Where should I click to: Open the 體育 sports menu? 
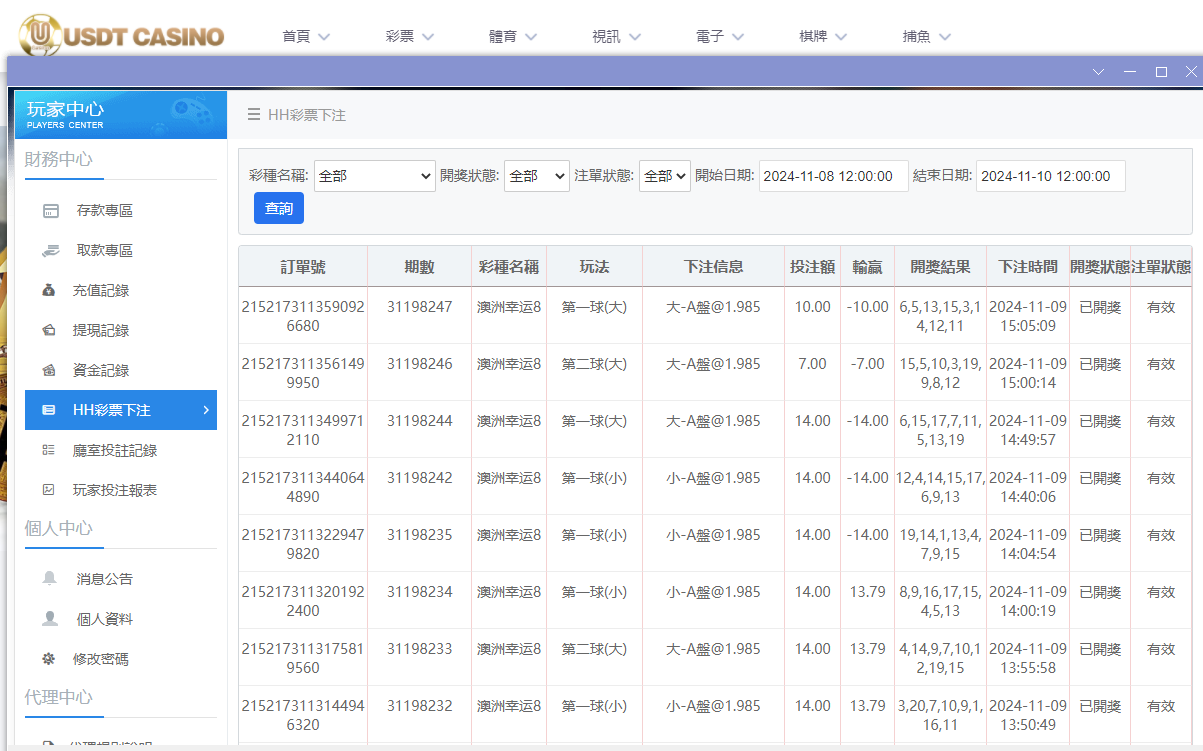point(512,34)
